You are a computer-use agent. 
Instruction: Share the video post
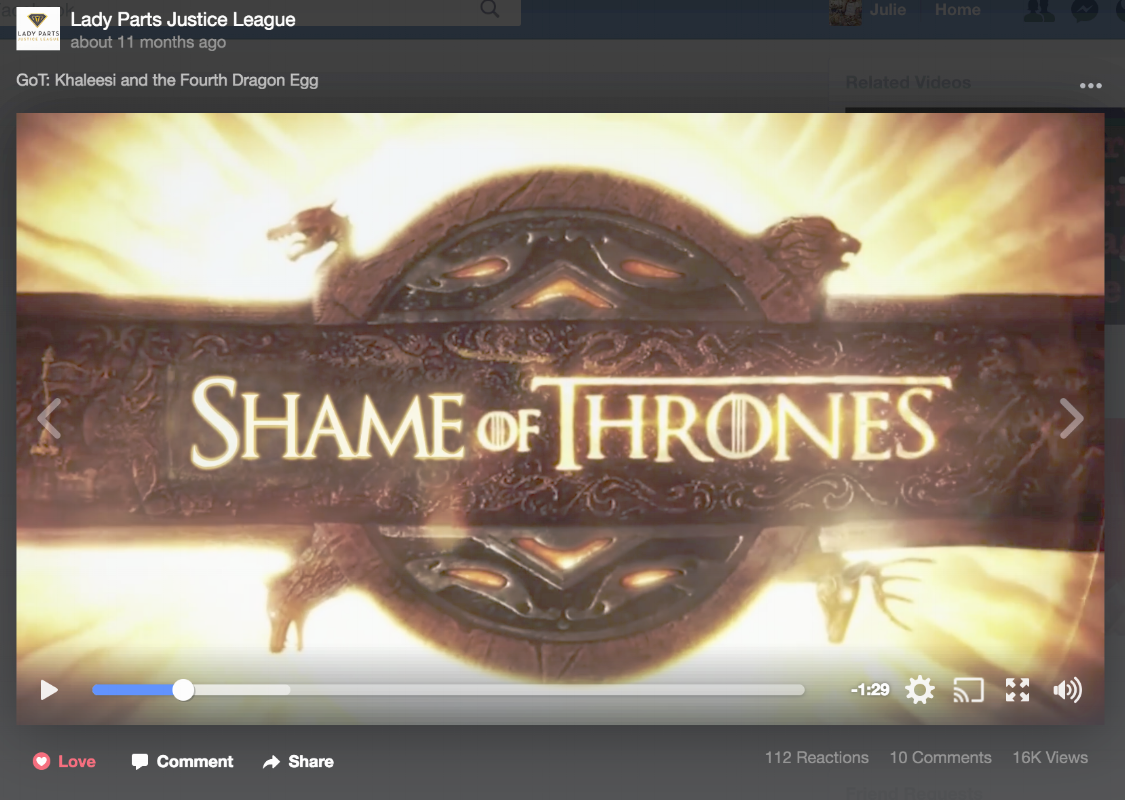click(x=298, y=761)
